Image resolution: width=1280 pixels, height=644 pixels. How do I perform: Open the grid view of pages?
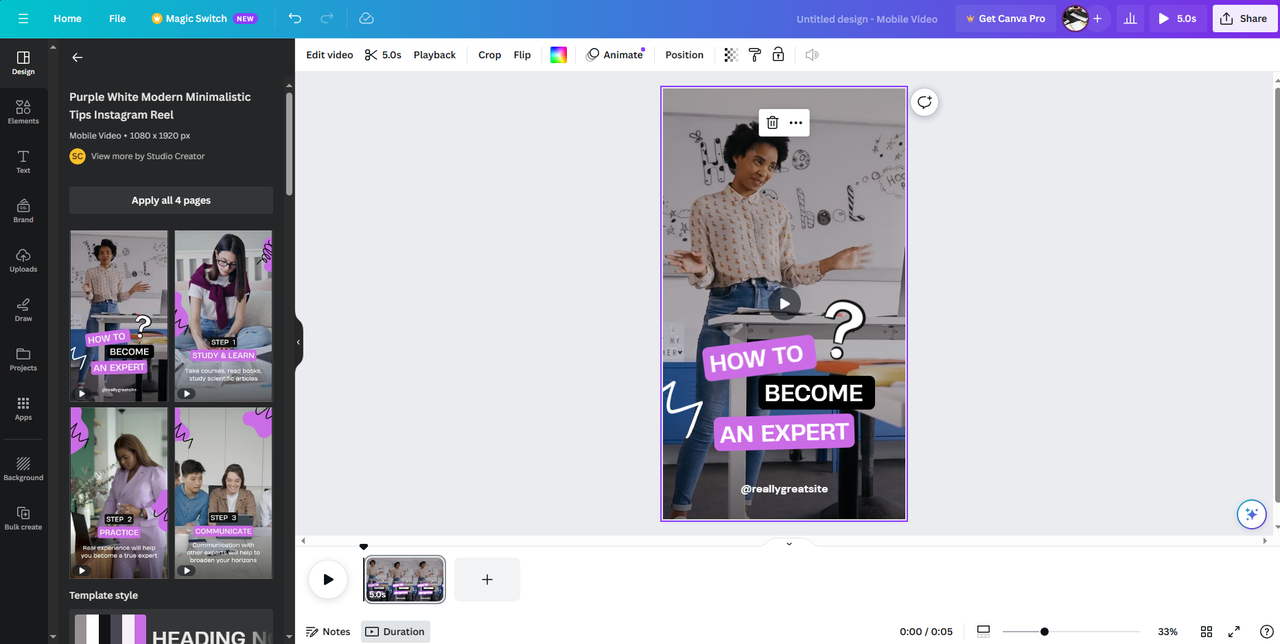coord(1207,632)
